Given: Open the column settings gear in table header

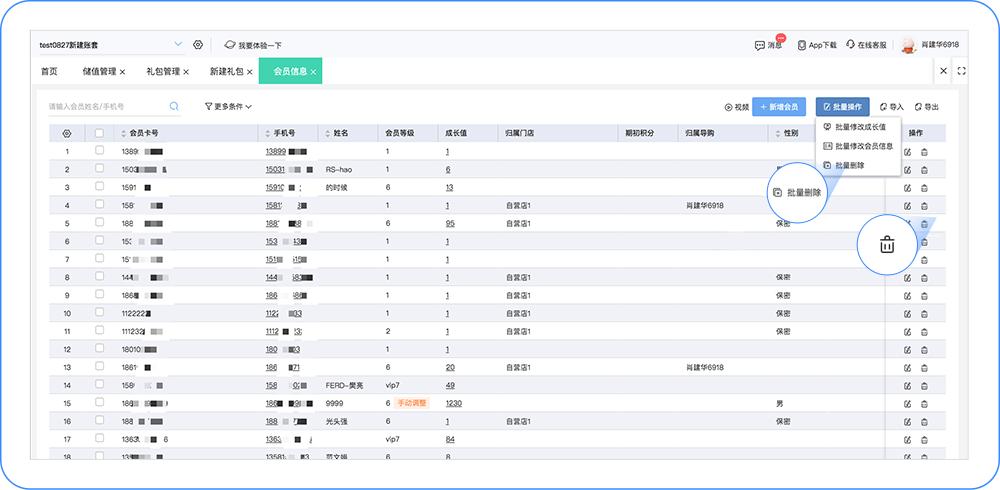Looking at the screenshot, I should pos(67,133).
